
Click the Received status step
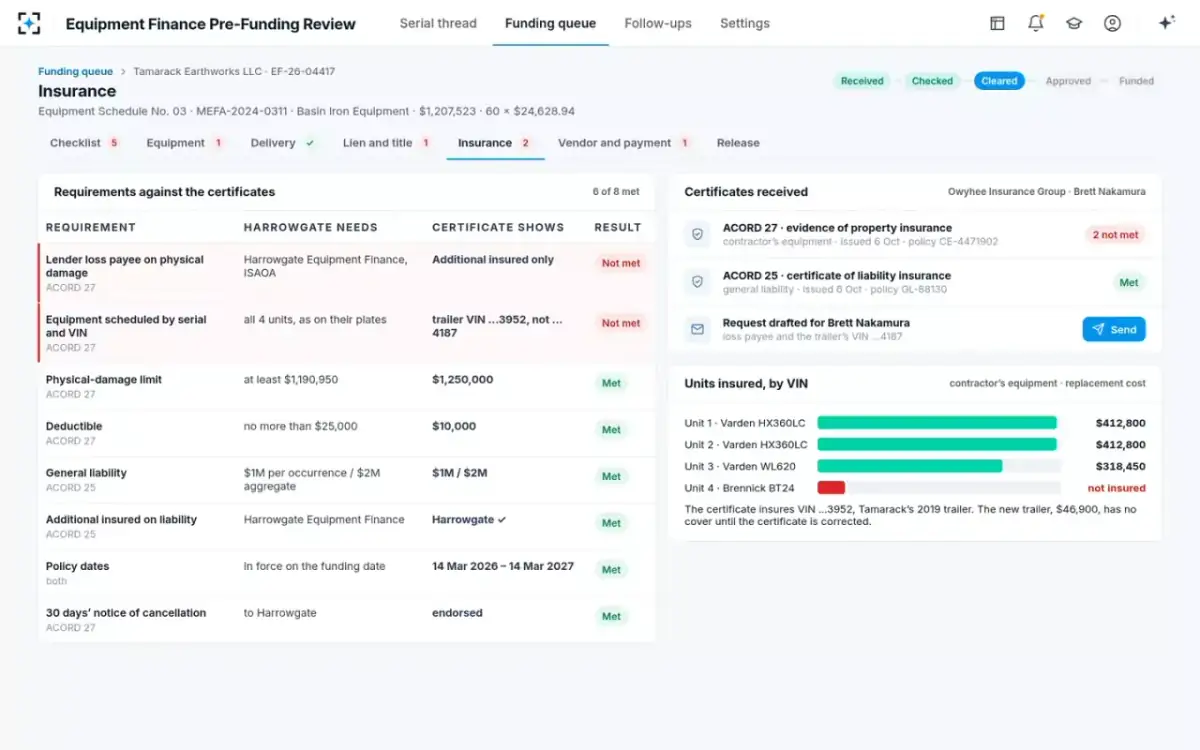[x=862, y=81]
